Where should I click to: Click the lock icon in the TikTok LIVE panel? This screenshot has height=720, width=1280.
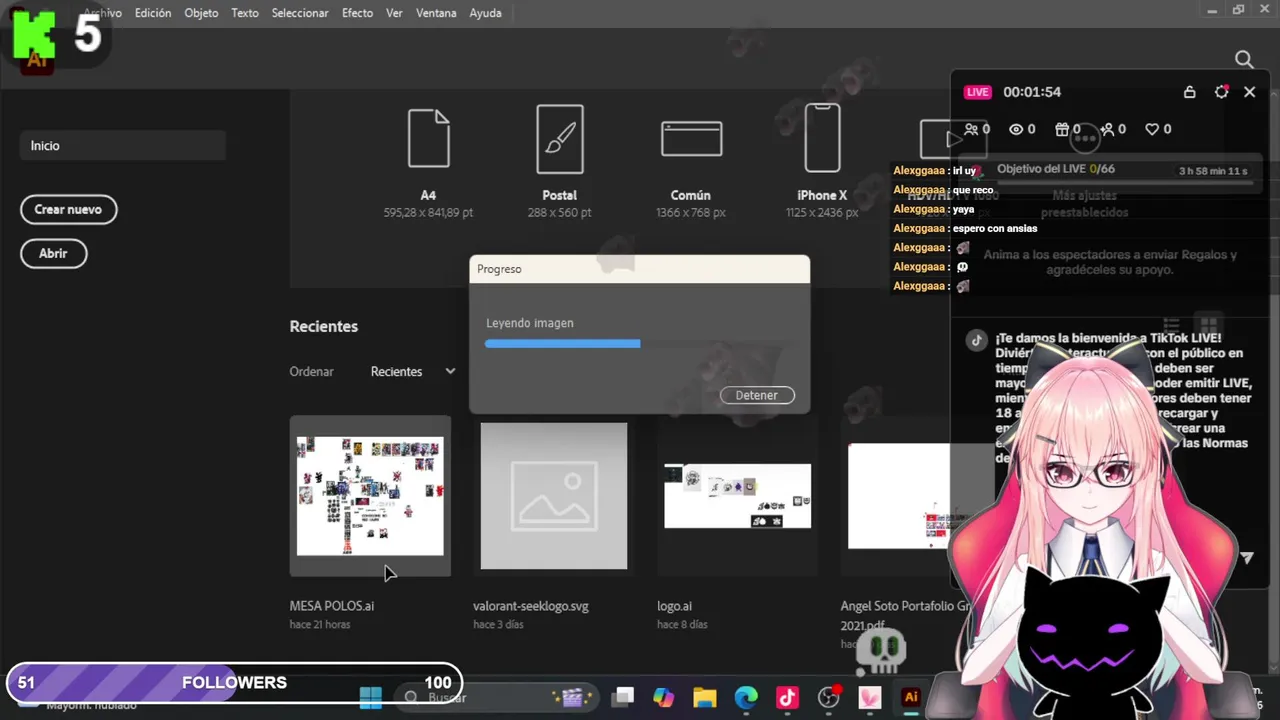(x=1189, y=92)
